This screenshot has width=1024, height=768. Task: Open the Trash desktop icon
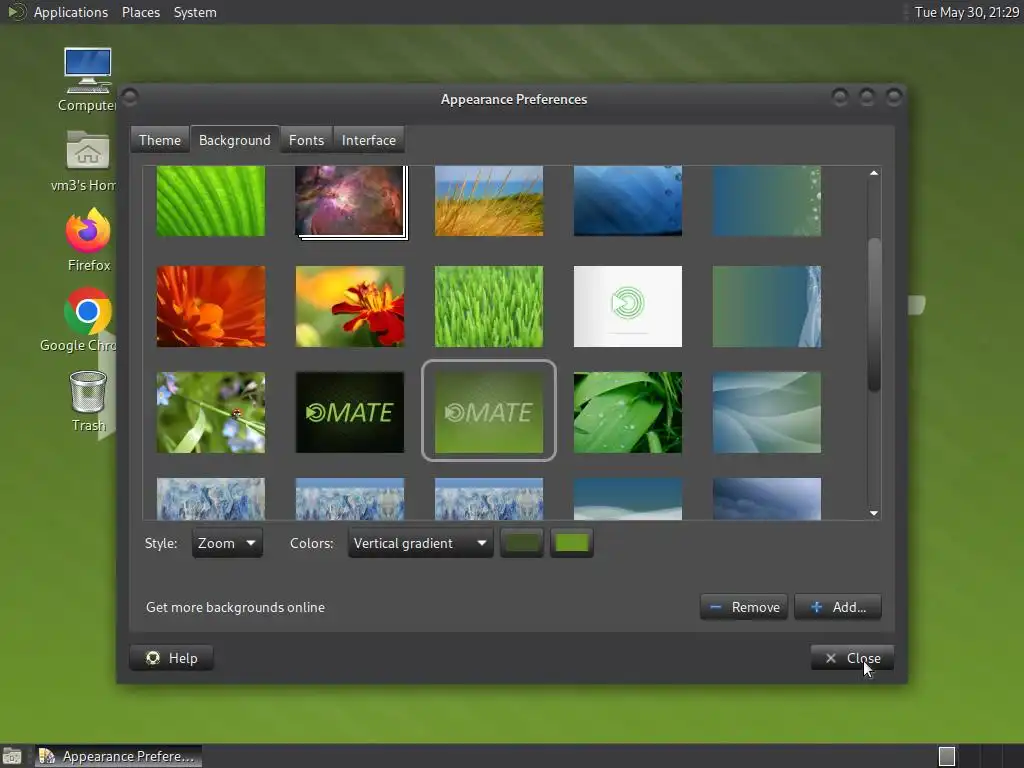[x=88, y=400]
